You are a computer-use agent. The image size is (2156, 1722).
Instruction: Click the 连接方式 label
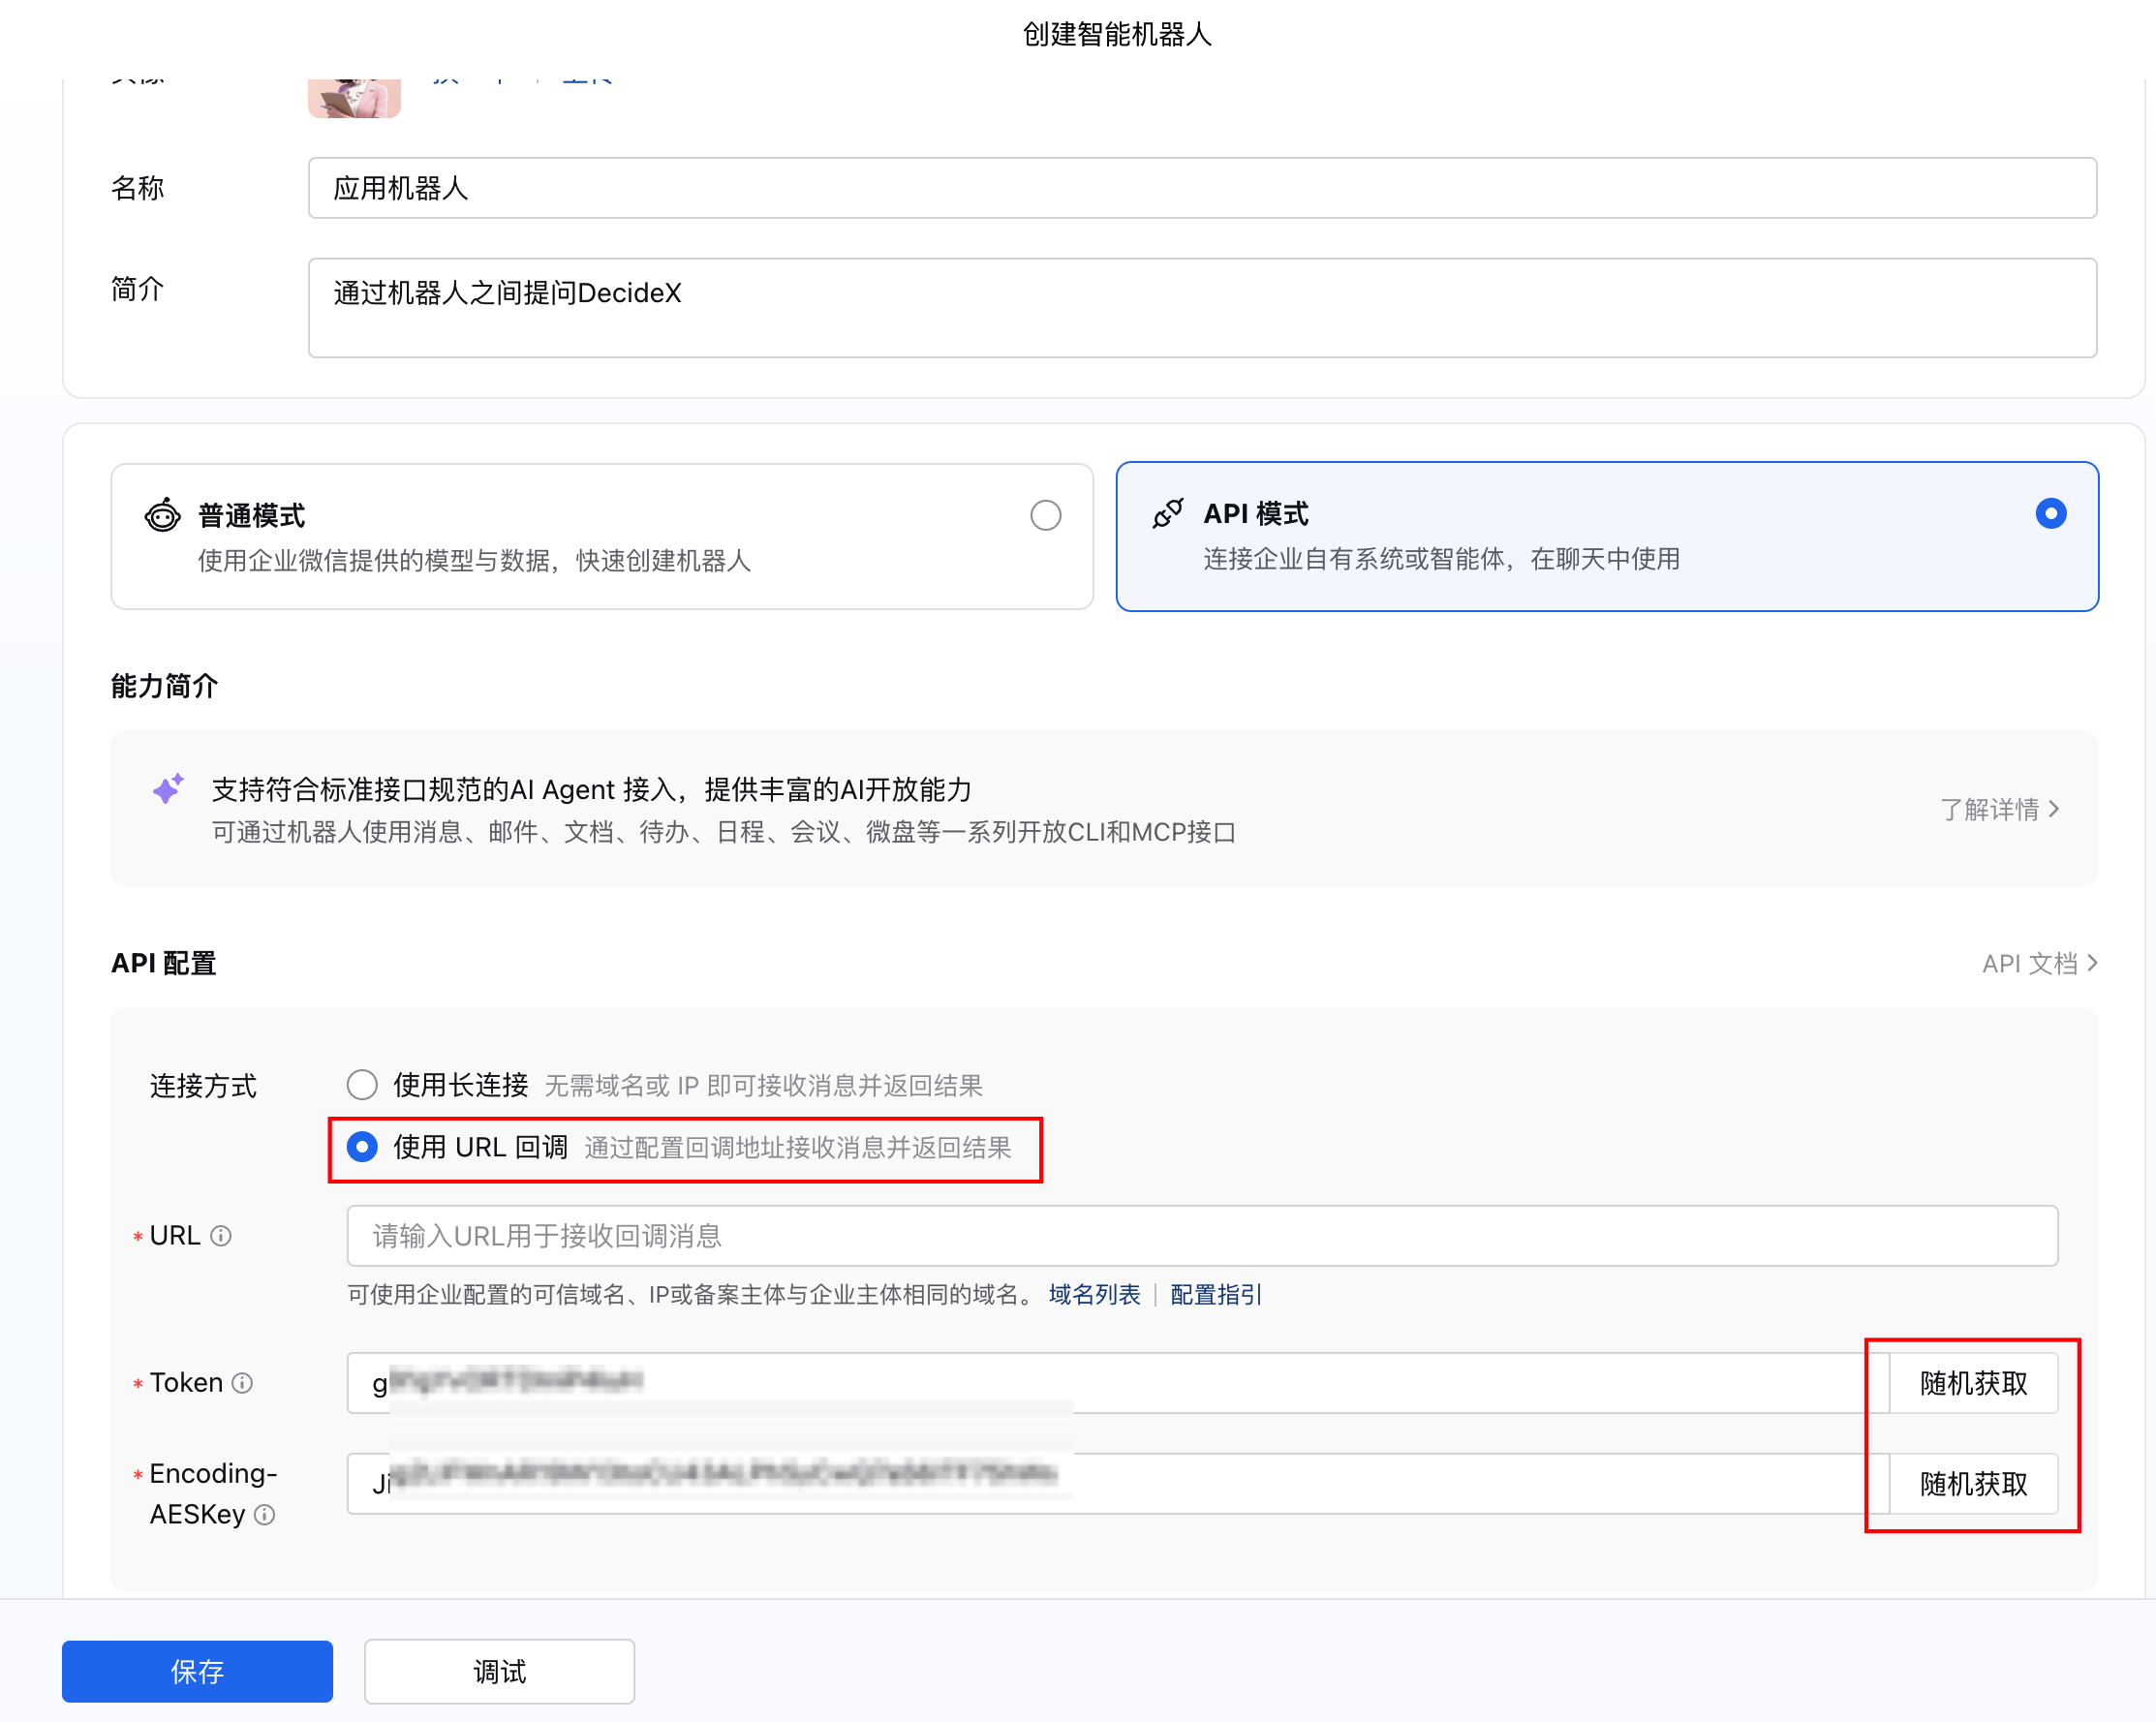[x=203, y=1086]
